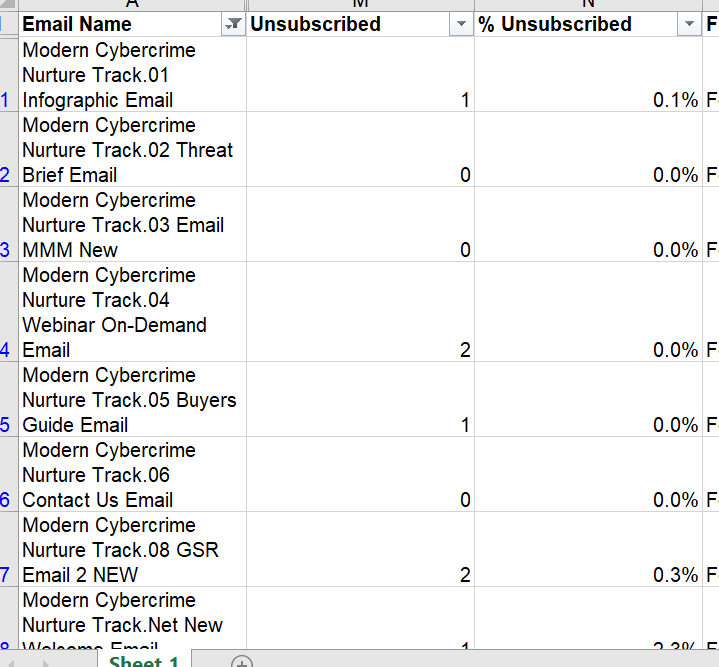
Task: Select the 02 Threat Brief Email cell
Action: click(x=132, y=149)
